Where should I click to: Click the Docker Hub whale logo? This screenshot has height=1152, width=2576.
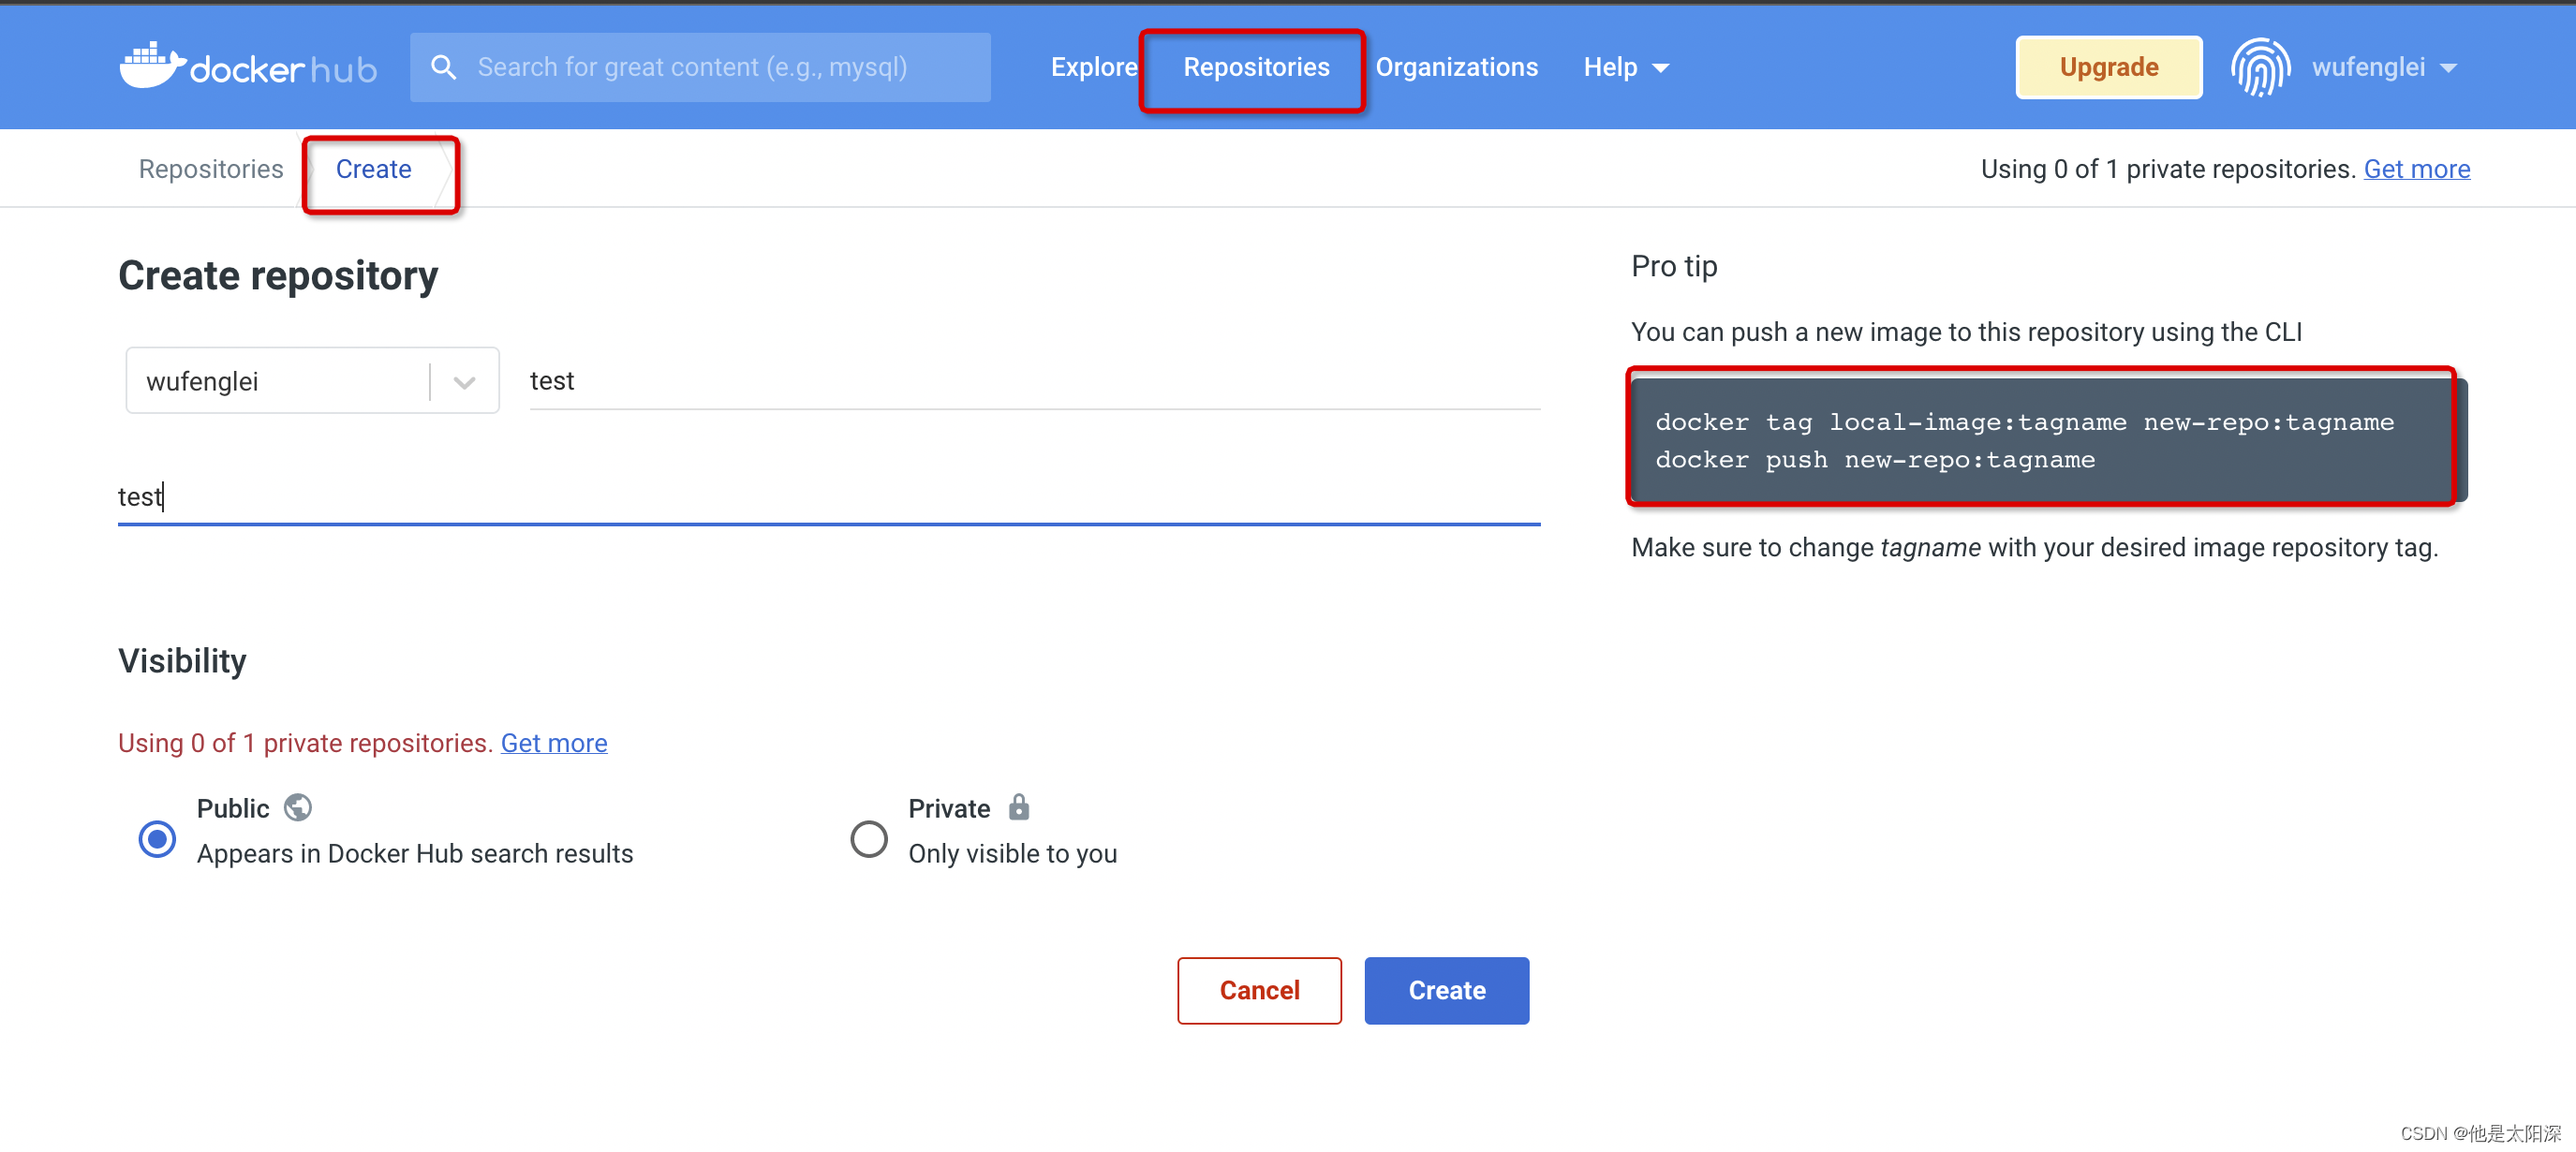248,66
